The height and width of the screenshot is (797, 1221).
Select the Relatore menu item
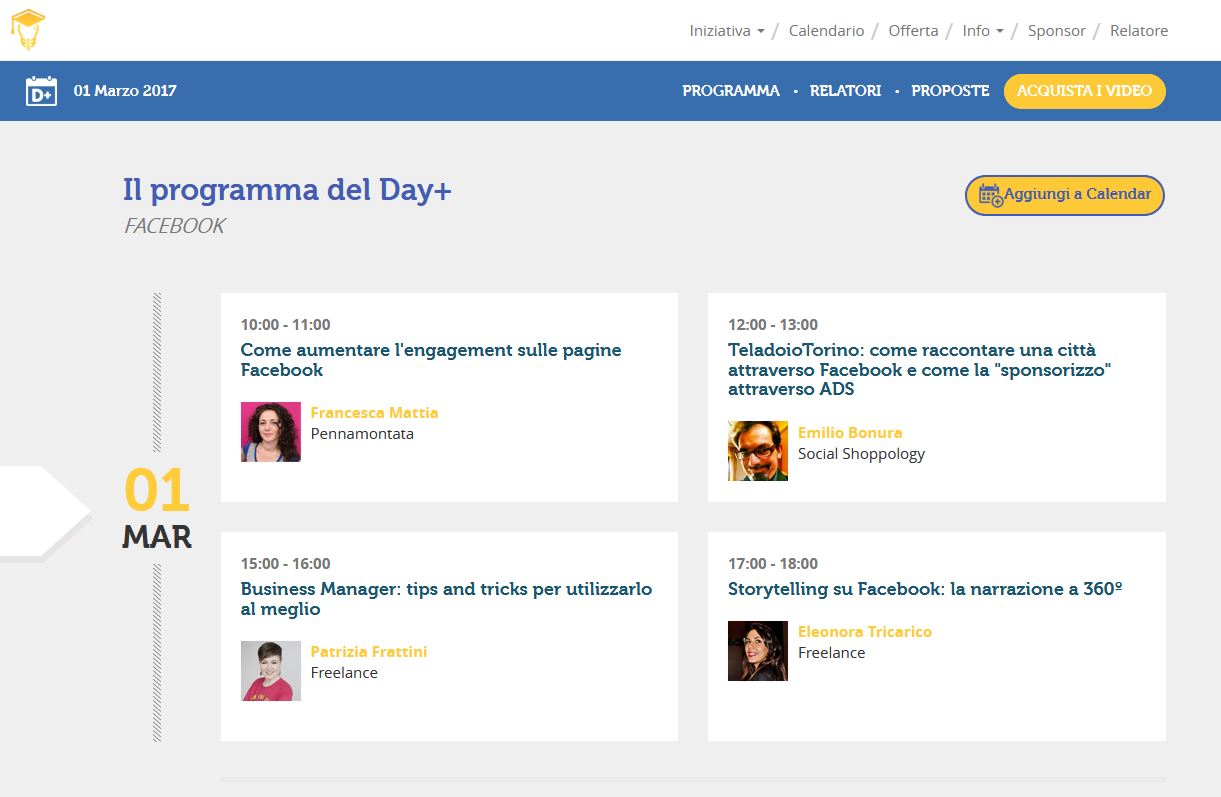click(1139, 31)
